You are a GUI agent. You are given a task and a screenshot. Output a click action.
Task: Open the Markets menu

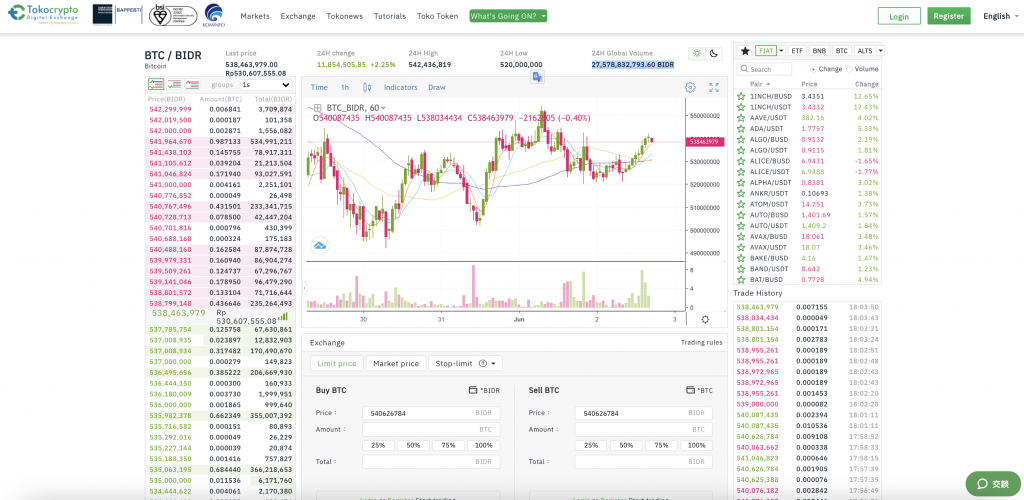click(255, 16)
